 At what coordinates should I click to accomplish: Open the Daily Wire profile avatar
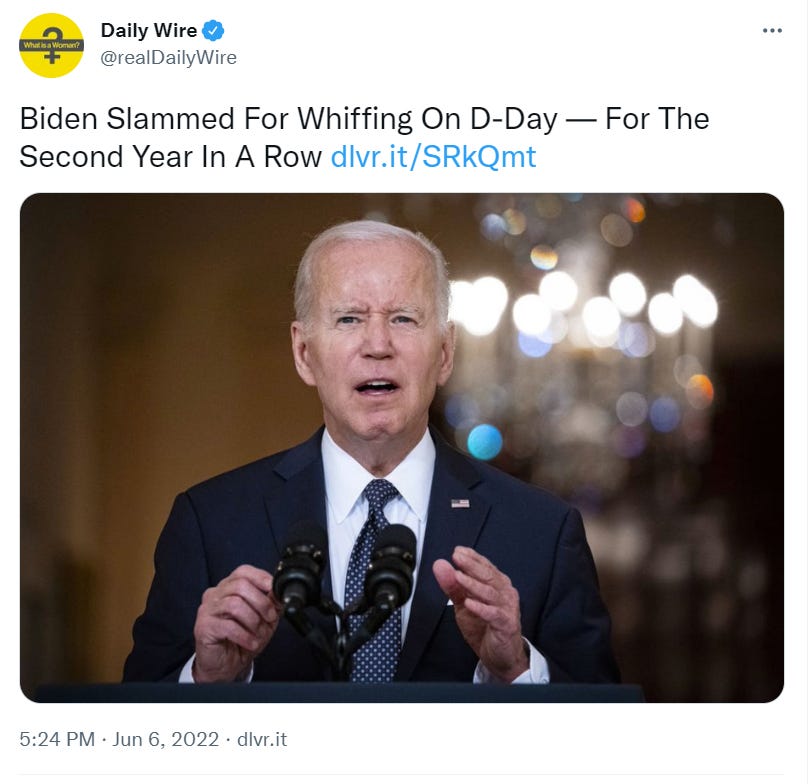click(51, 45)
